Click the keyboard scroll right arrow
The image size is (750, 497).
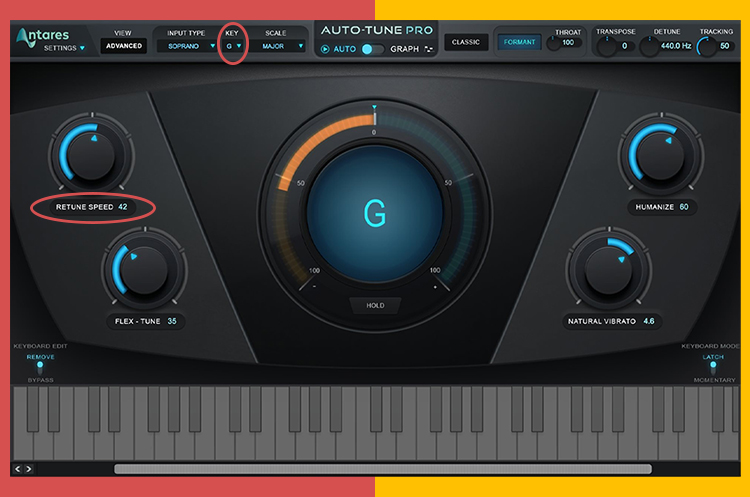pyautogui.click(x=29, y=469)
